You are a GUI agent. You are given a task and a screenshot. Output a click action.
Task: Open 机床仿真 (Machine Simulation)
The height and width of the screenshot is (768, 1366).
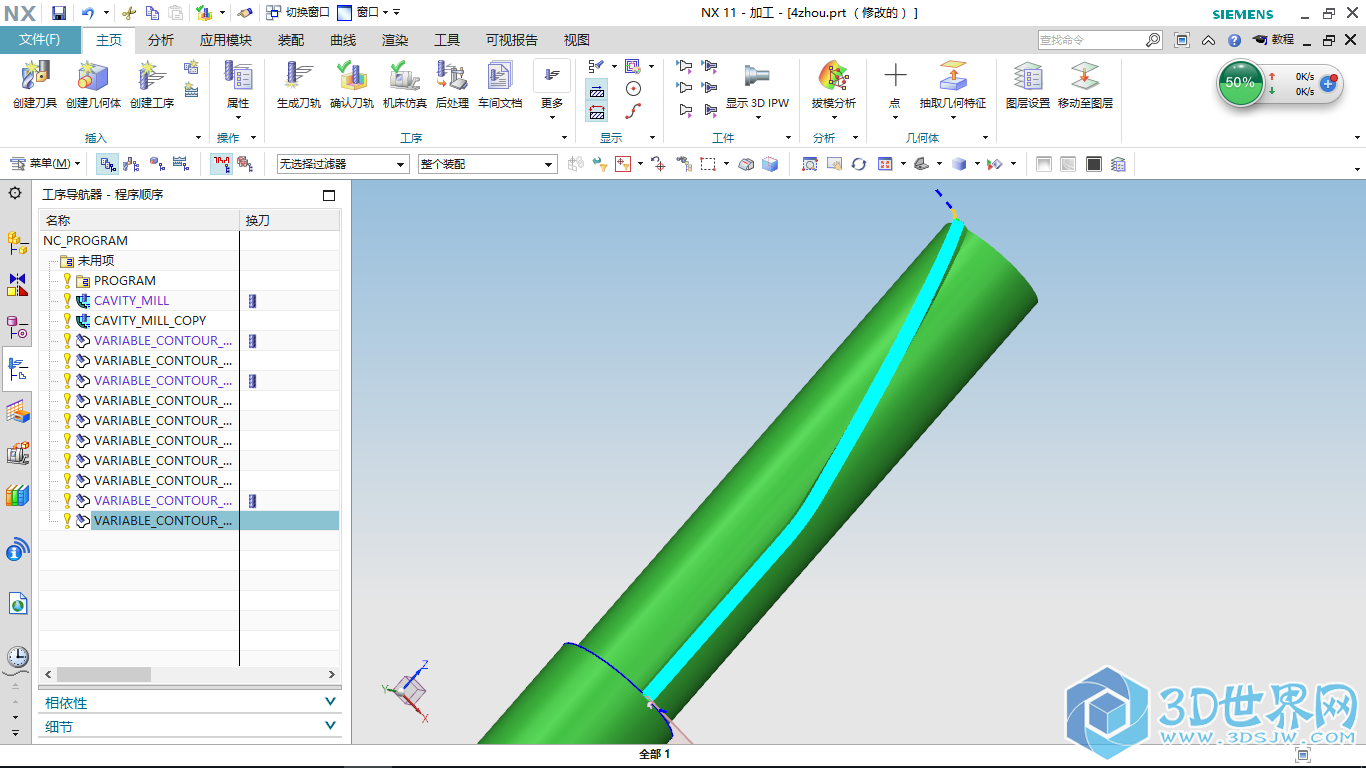[x=405, y=84]
